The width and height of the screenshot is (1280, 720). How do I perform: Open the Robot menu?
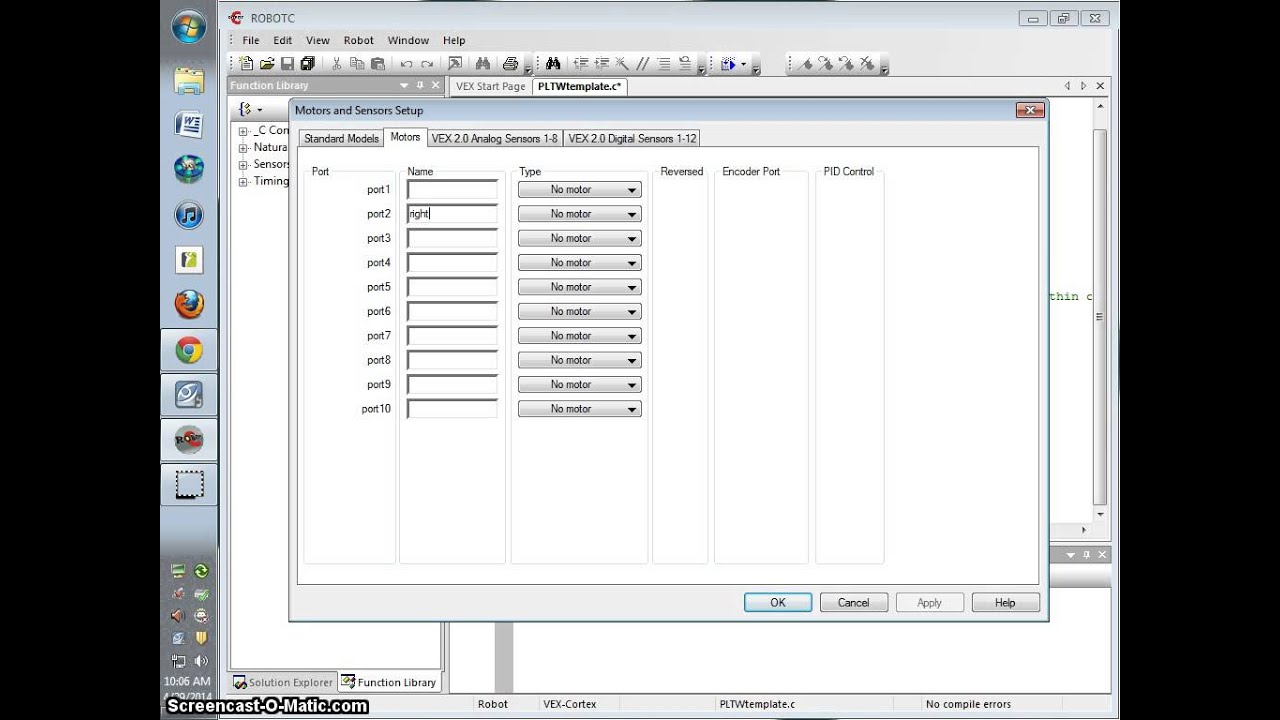click(x=359, y=41)
